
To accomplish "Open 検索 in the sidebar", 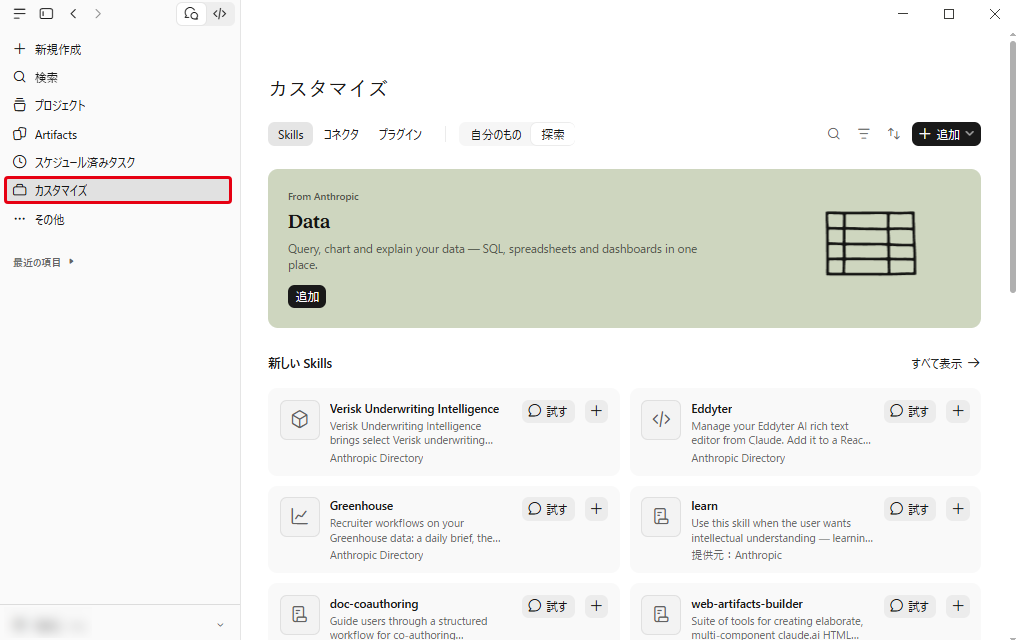I will pyautogui.click(x=119, y=77).
